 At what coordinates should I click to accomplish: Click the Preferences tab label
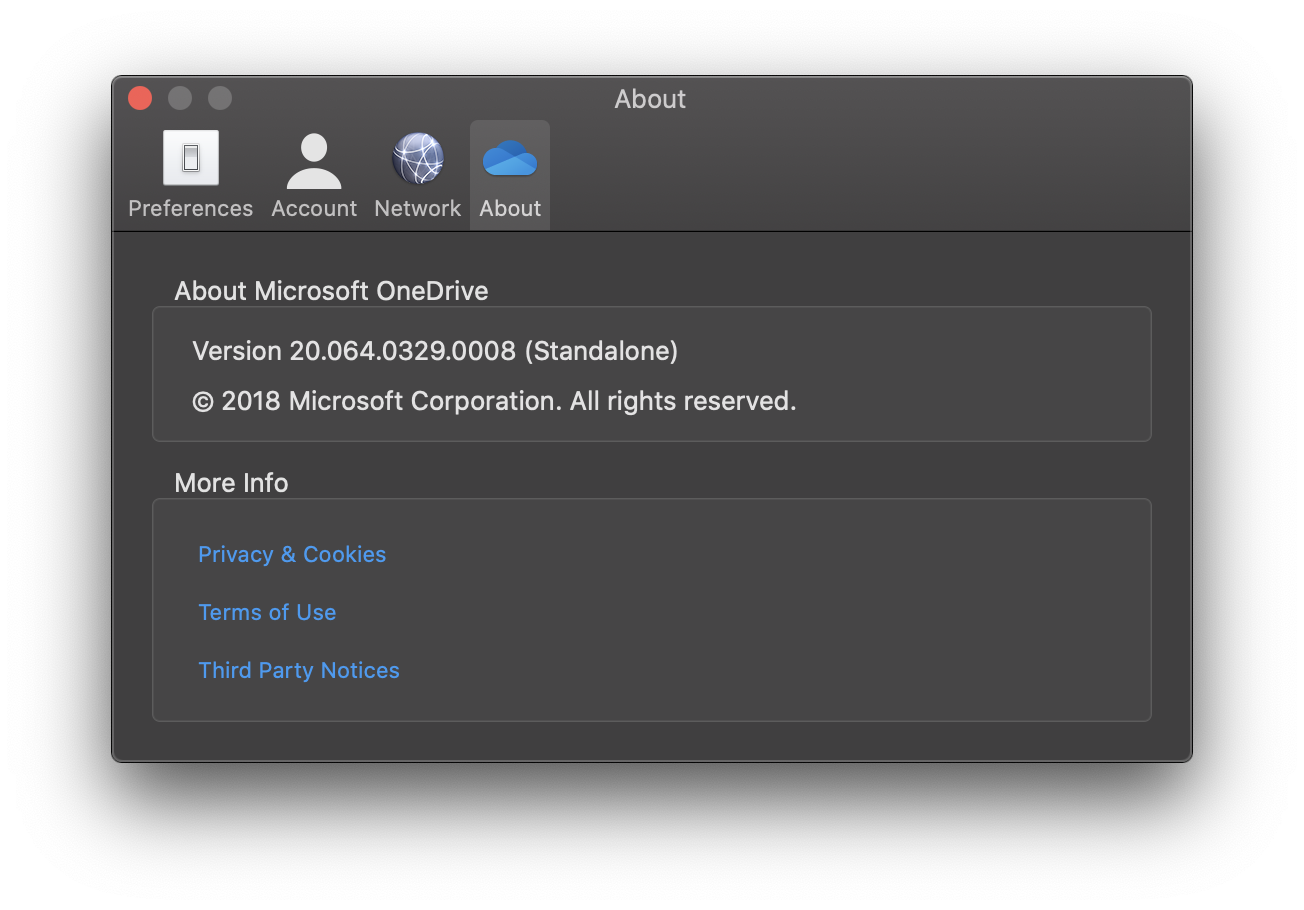click(190, 208)
